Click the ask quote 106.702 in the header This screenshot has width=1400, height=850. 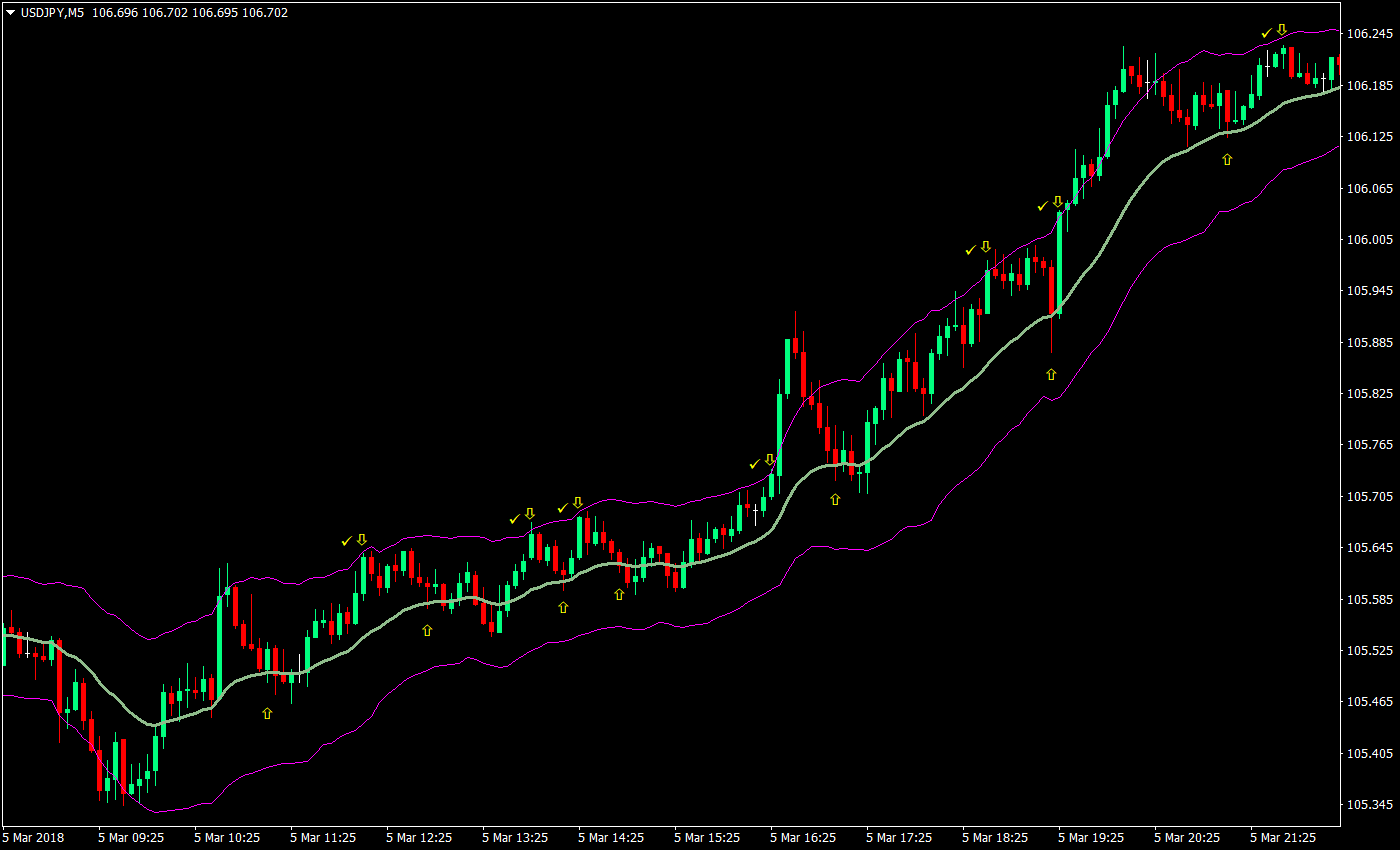tap(166, 12)
